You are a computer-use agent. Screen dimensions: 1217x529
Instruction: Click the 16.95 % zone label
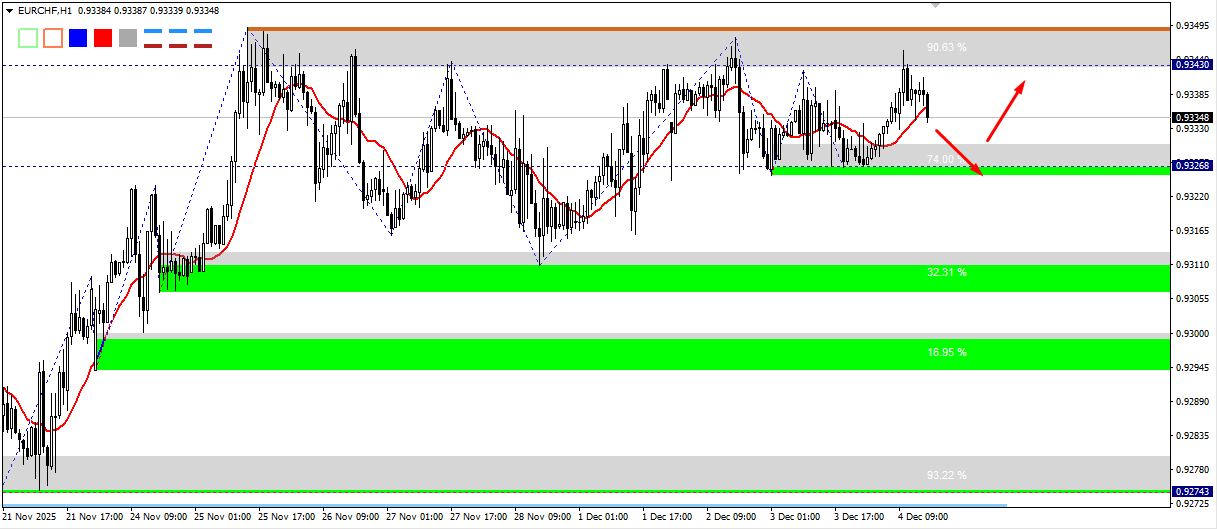pos(946,352)
